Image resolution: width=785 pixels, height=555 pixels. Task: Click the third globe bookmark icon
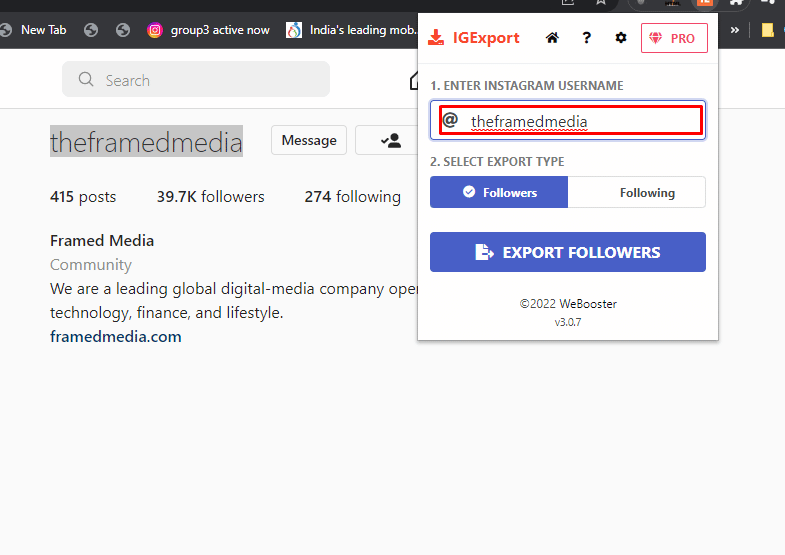pyautogui.click(x=123, y=31)
